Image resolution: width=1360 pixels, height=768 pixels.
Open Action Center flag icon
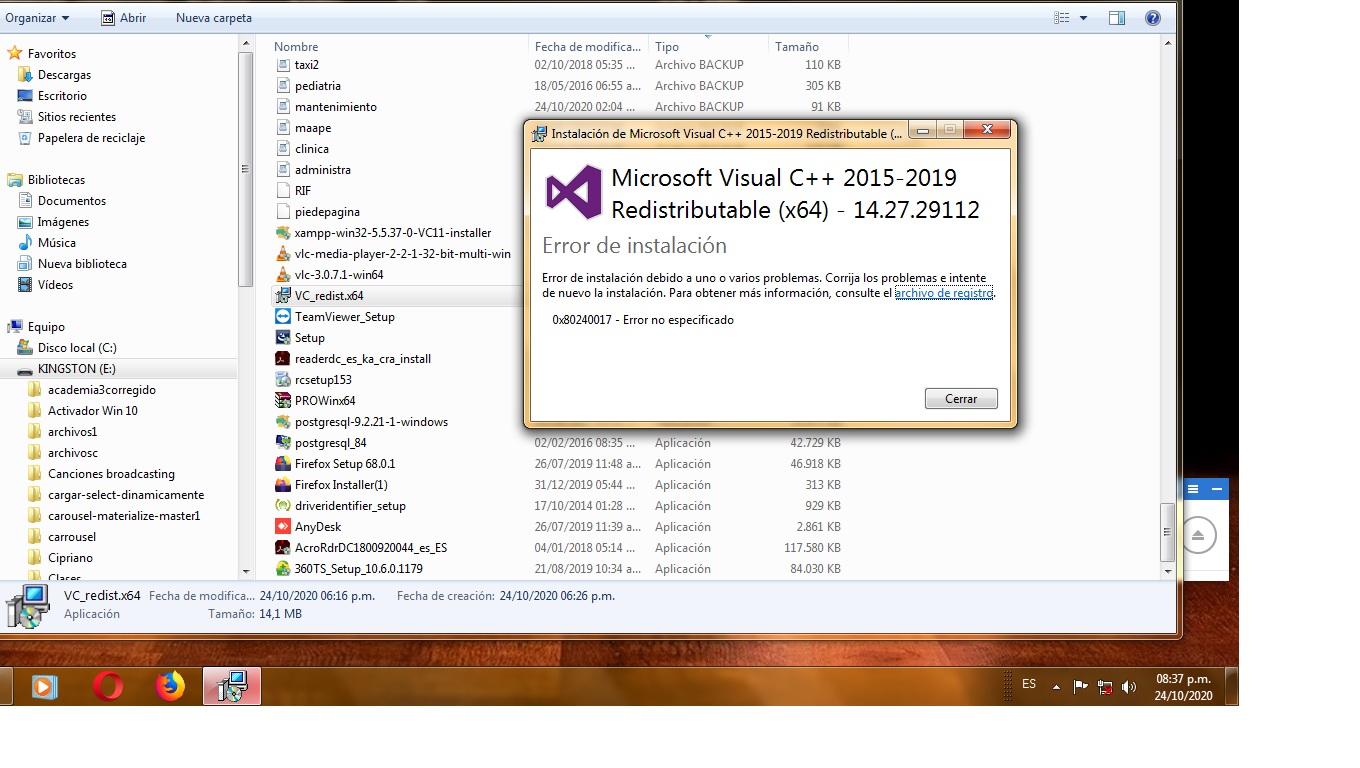1080,687
